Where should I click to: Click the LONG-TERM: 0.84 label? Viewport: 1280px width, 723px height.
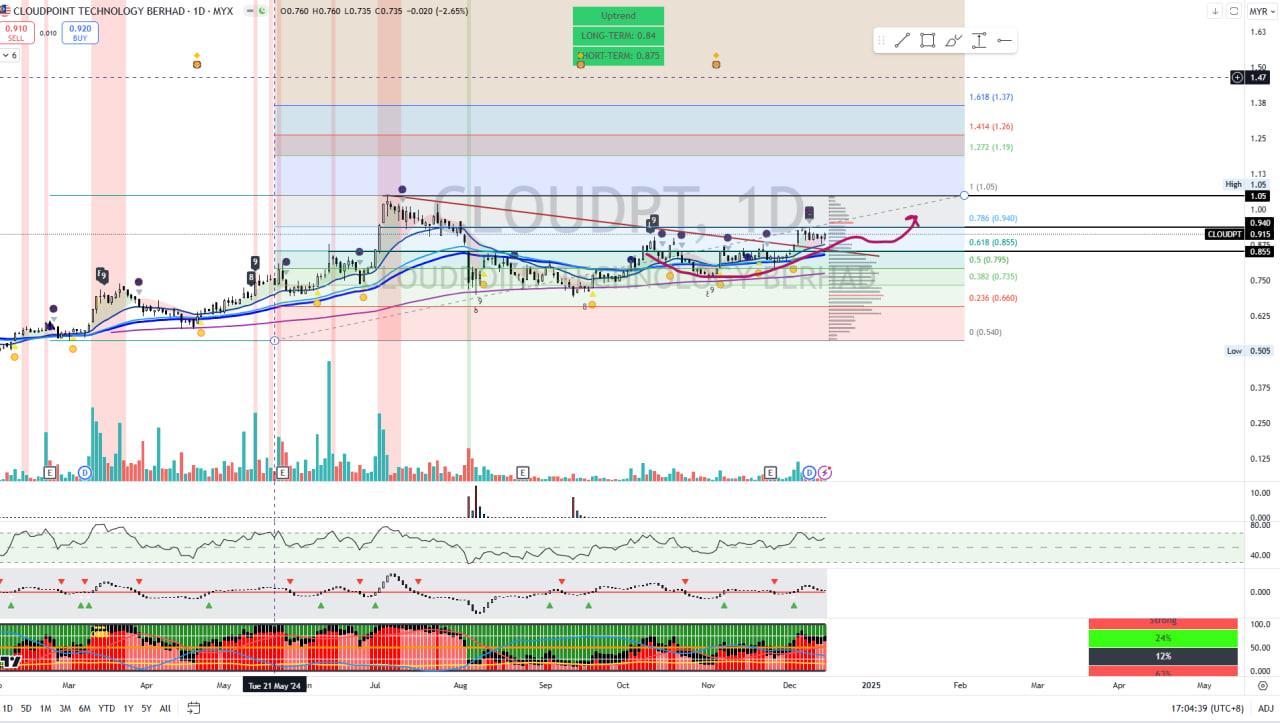(x=618, y=36)
